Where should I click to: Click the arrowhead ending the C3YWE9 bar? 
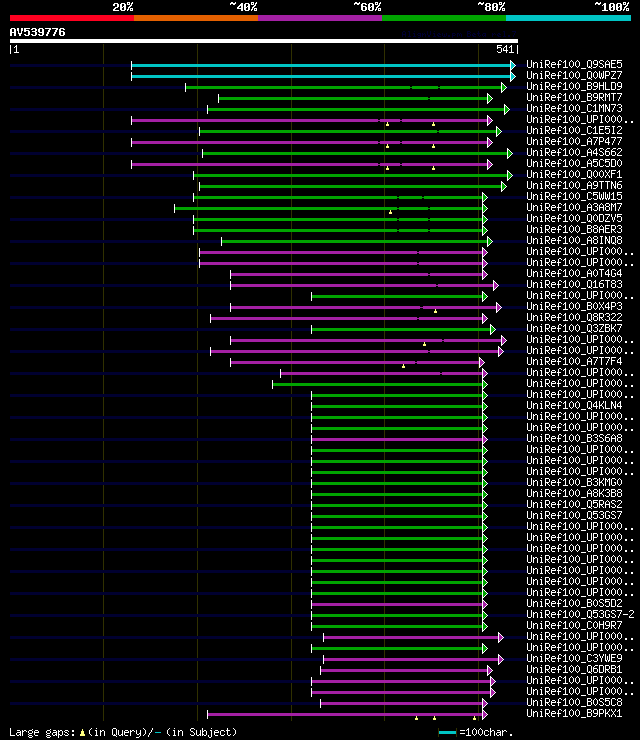click(501, 659)
